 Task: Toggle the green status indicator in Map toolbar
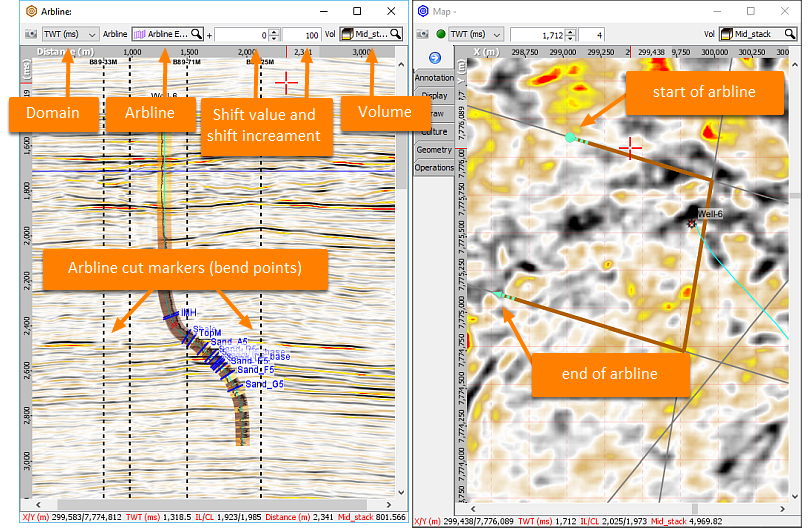(x=441, y=34)
